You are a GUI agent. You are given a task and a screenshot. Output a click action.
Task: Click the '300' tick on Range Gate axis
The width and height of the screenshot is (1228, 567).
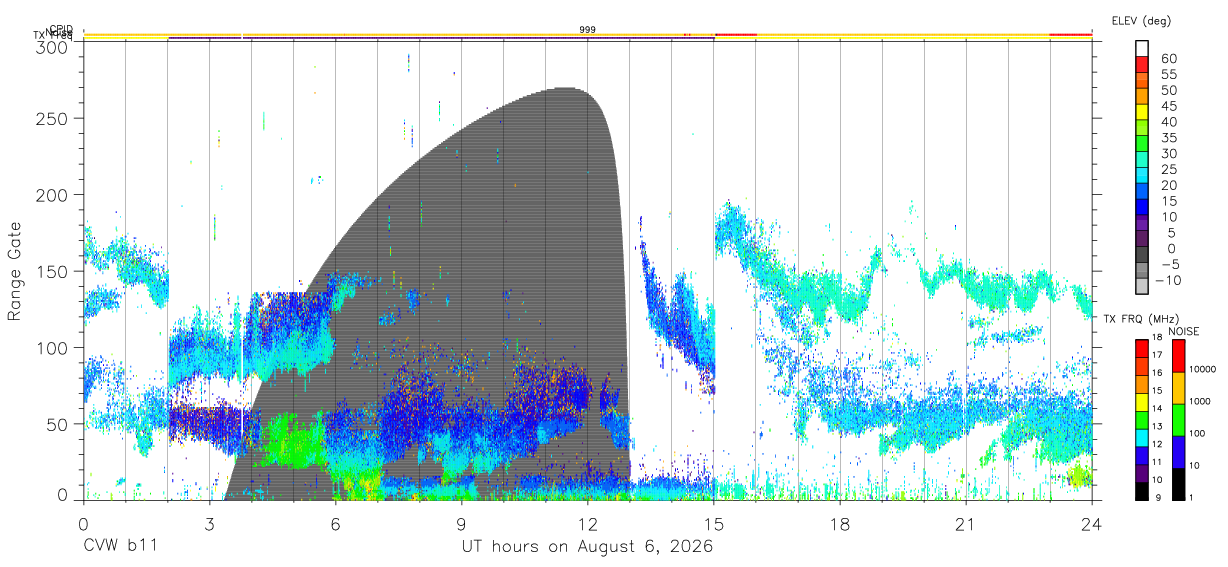pyautogui.click(x=50, y=46)
